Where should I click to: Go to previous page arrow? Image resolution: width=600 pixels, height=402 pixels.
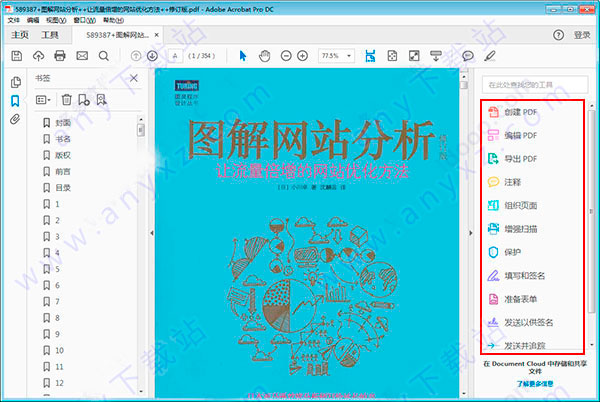136,56
